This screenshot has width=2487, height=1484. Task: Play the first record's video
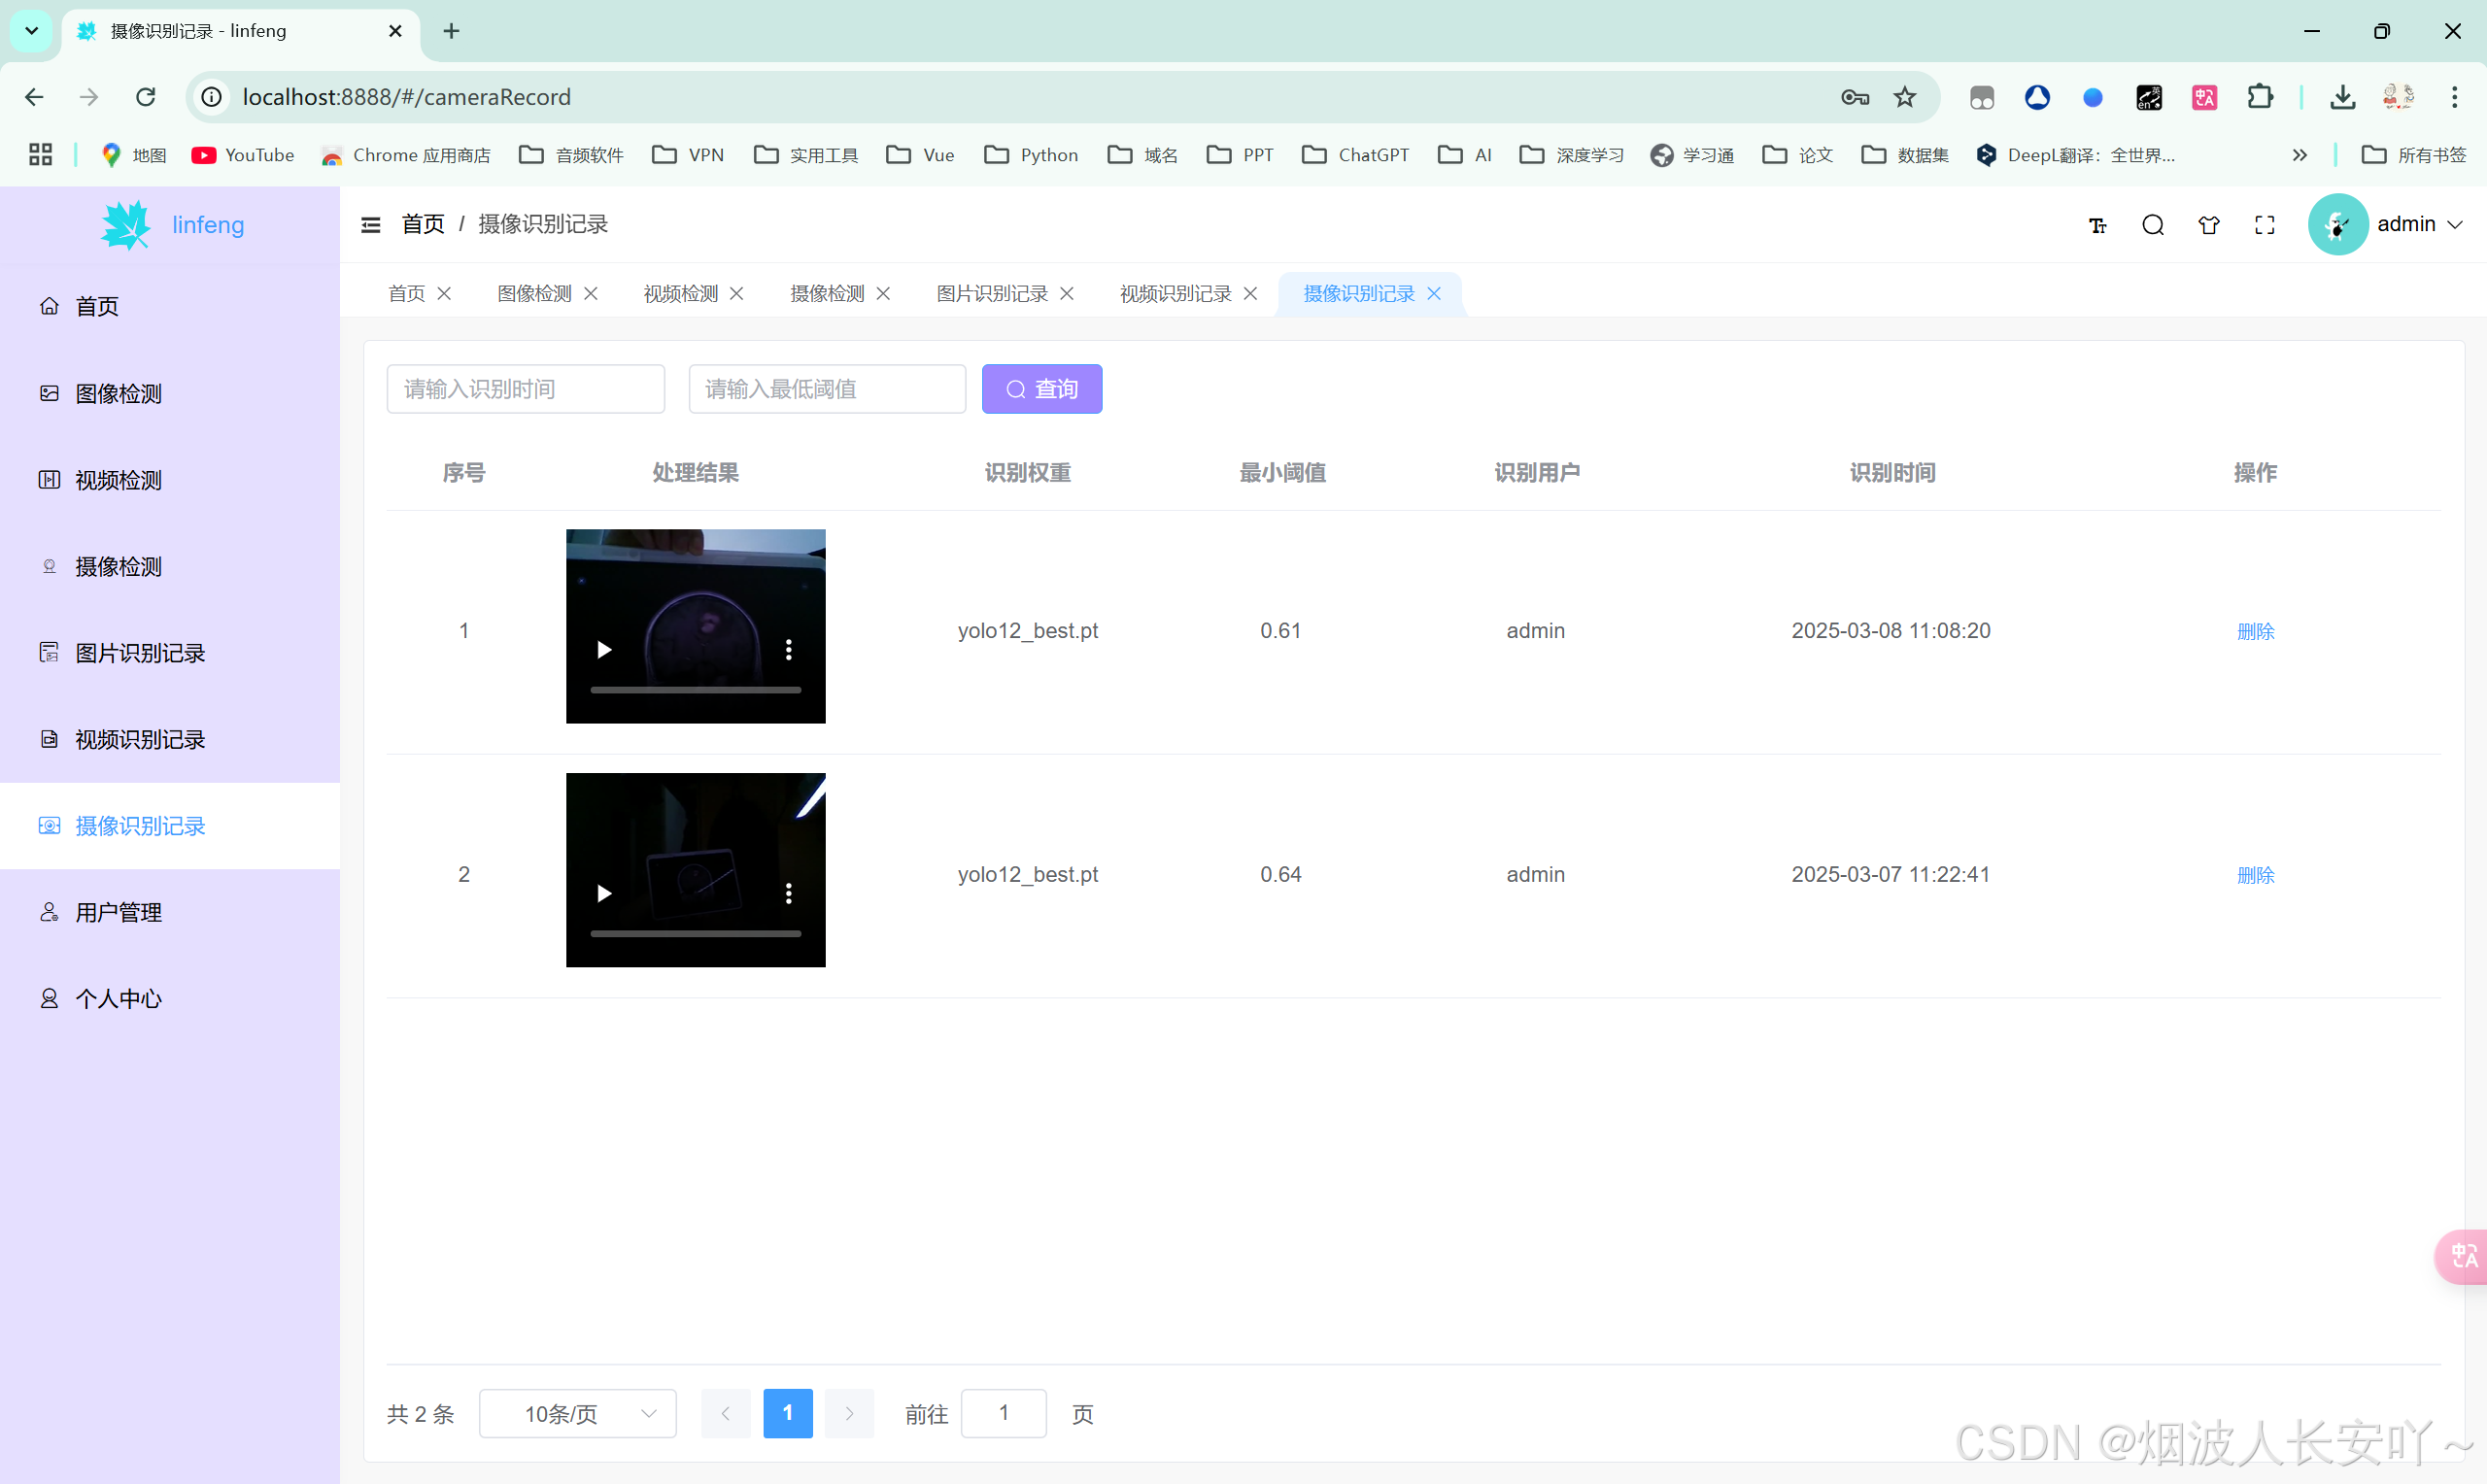pyautogui.click(x=604, y=650)
